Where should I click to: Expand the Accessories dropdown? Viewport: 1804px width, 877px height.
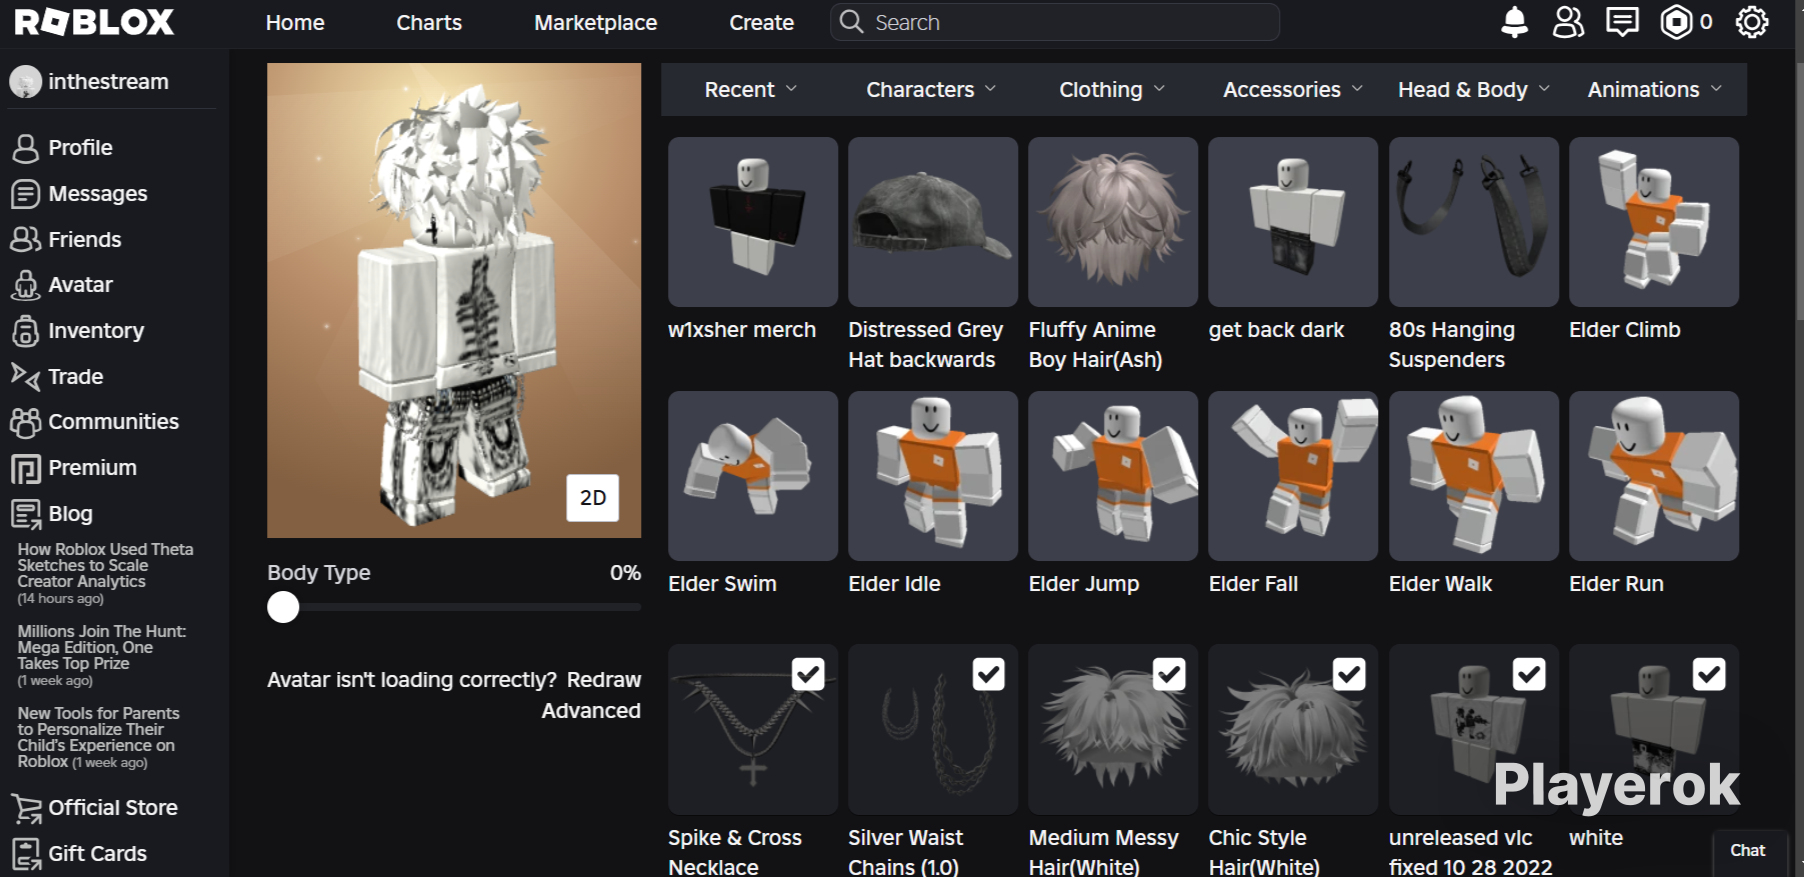(x=1293, y=90)
